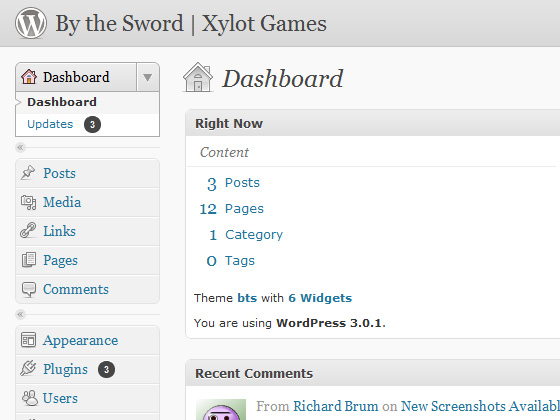This screenshot has width=560, height=420.
Task: Open the 6 Widgets link
Action: tap(320, 298)
